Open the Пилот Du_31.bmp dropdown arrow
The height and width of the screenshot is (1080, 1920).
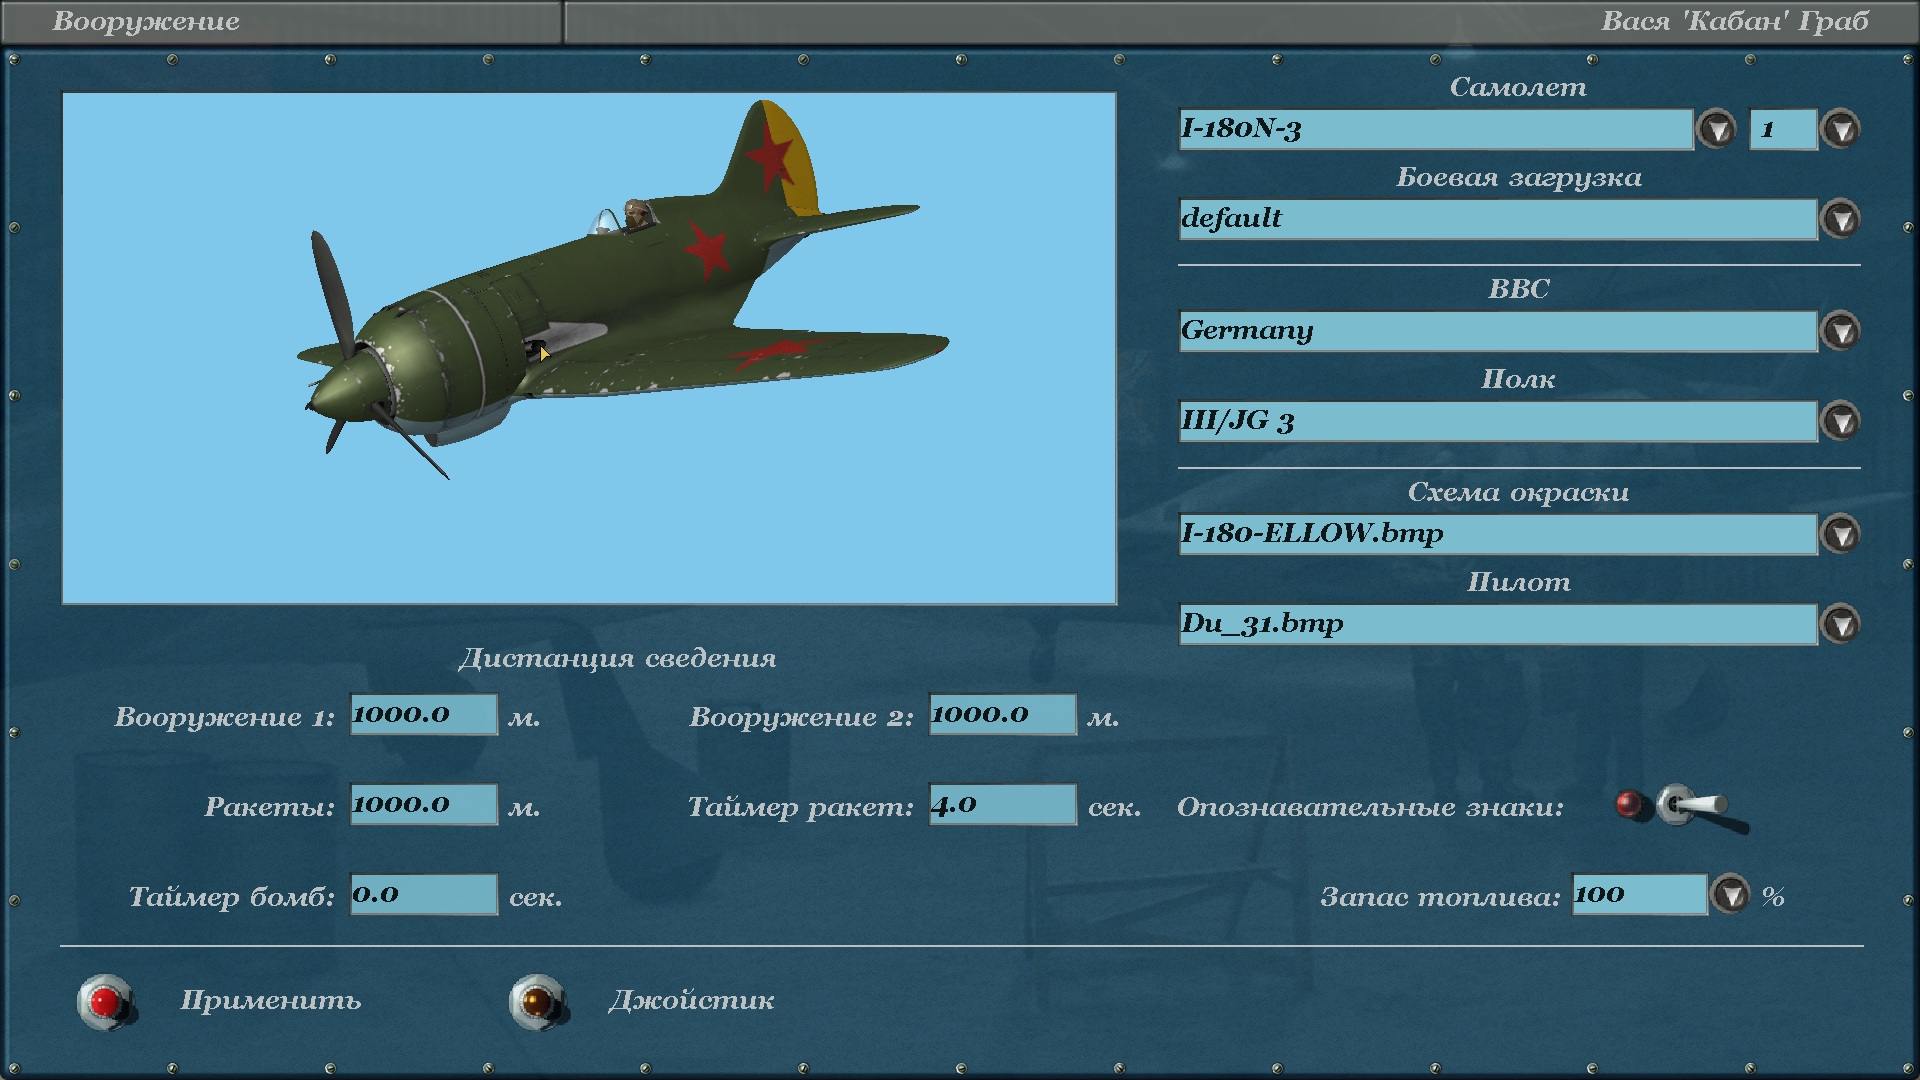[1841, 624]
